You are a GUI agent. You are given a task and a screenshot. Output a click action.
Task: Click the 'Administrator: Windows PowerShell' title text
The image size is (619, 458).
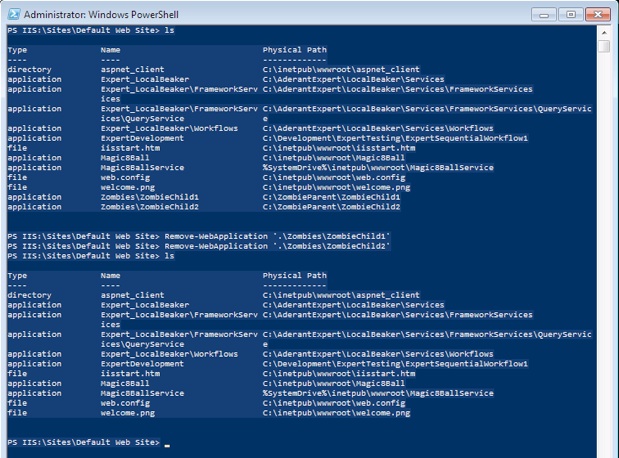94,15
